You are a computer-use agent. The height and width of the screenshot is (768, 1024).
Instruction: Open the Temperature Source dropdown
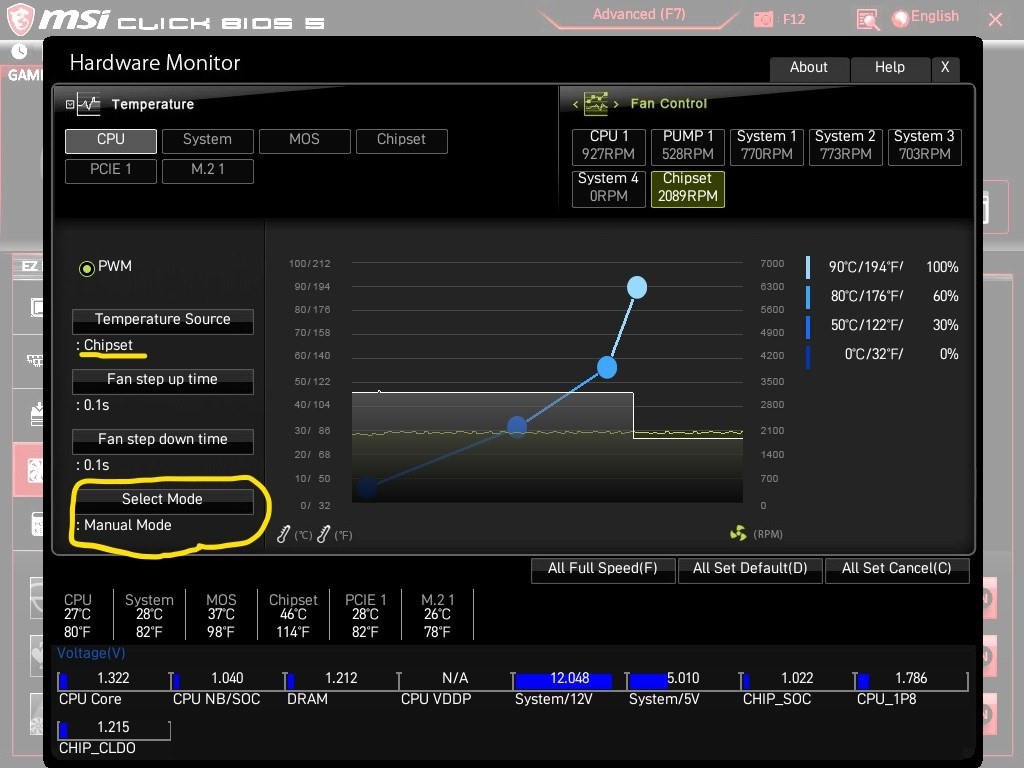162,320
